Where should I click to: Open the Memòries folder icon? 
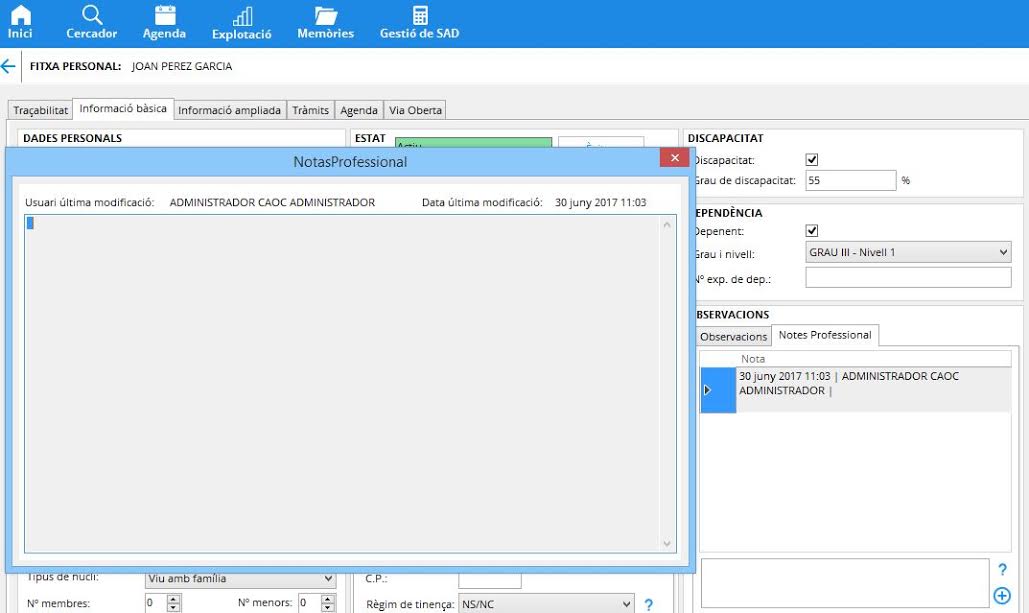325,22
